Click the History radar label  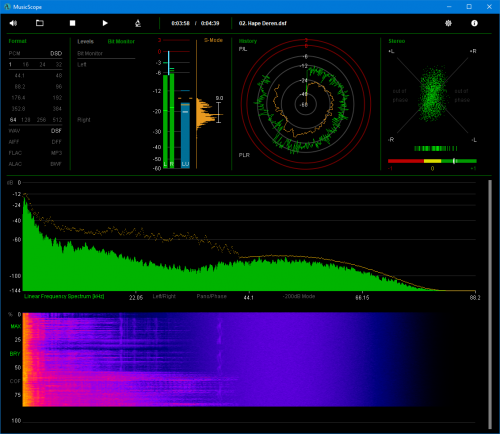pyautogui.click(x=248, y=41)
